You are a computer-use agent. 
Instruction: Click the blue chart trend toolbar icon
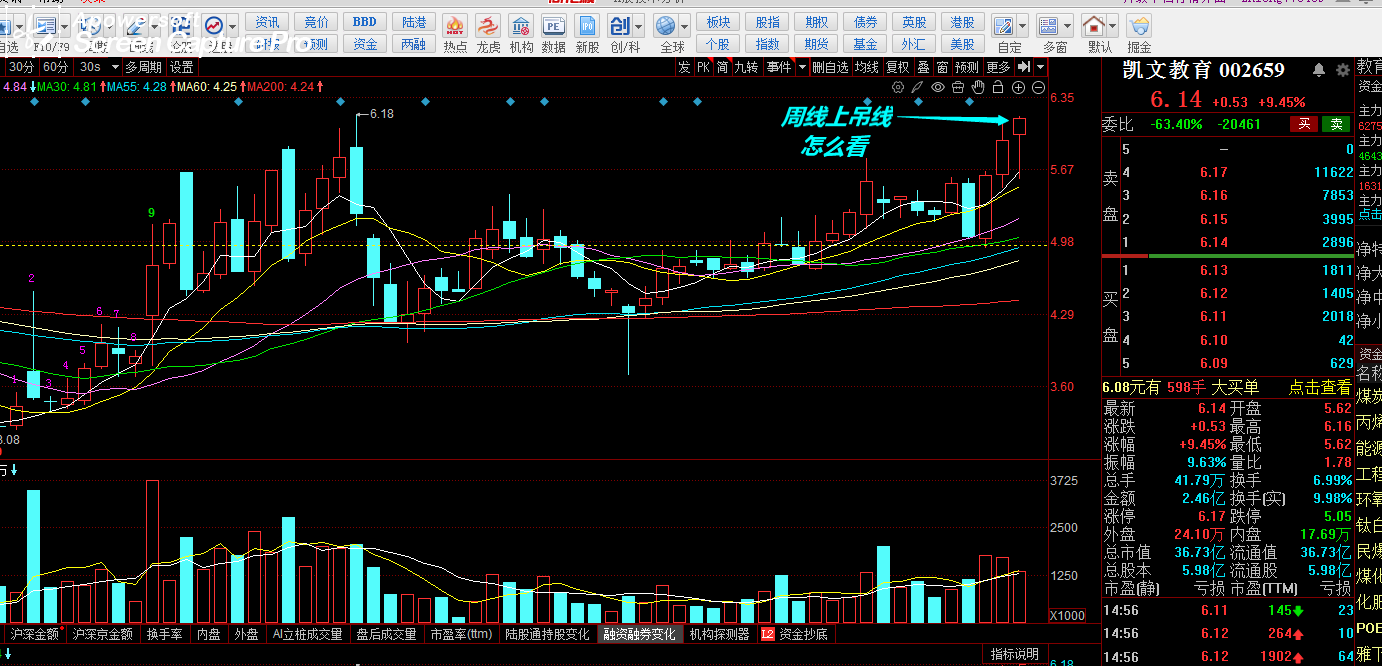pos(214,24)
